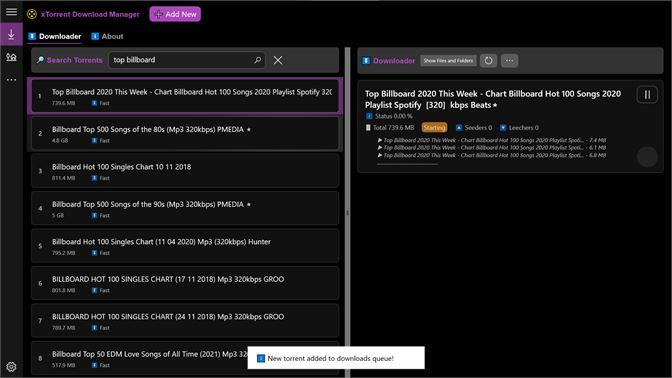Open the second sidebar icon below downloads
This screenshot has height=378, width=672.
[12, 57]
